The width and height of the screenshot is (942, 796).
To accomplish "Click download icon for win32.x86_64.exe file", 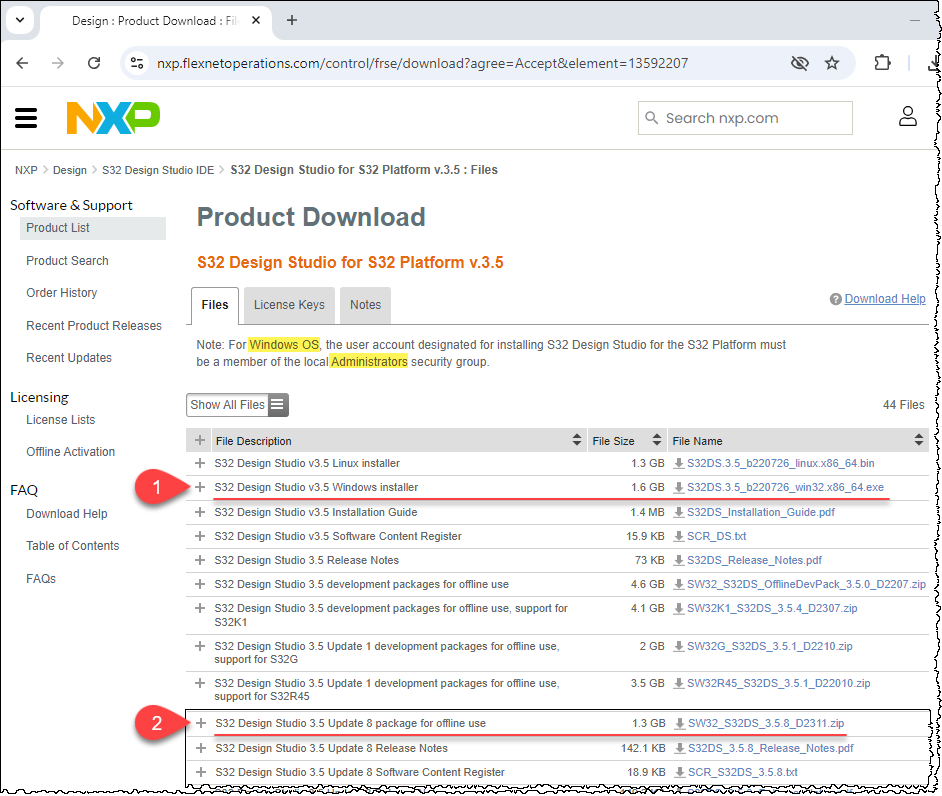I will point(679,487).
